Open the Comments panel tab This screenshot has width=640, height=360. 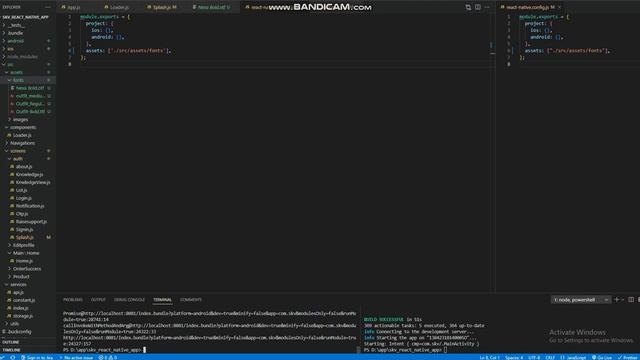point(191,300)
